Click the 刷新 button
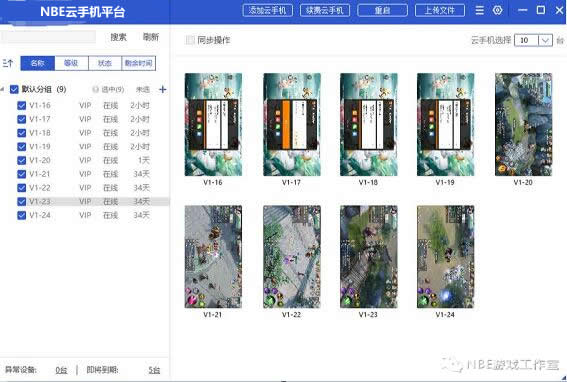This screenshot has height=382, width=567. [151, 37]
